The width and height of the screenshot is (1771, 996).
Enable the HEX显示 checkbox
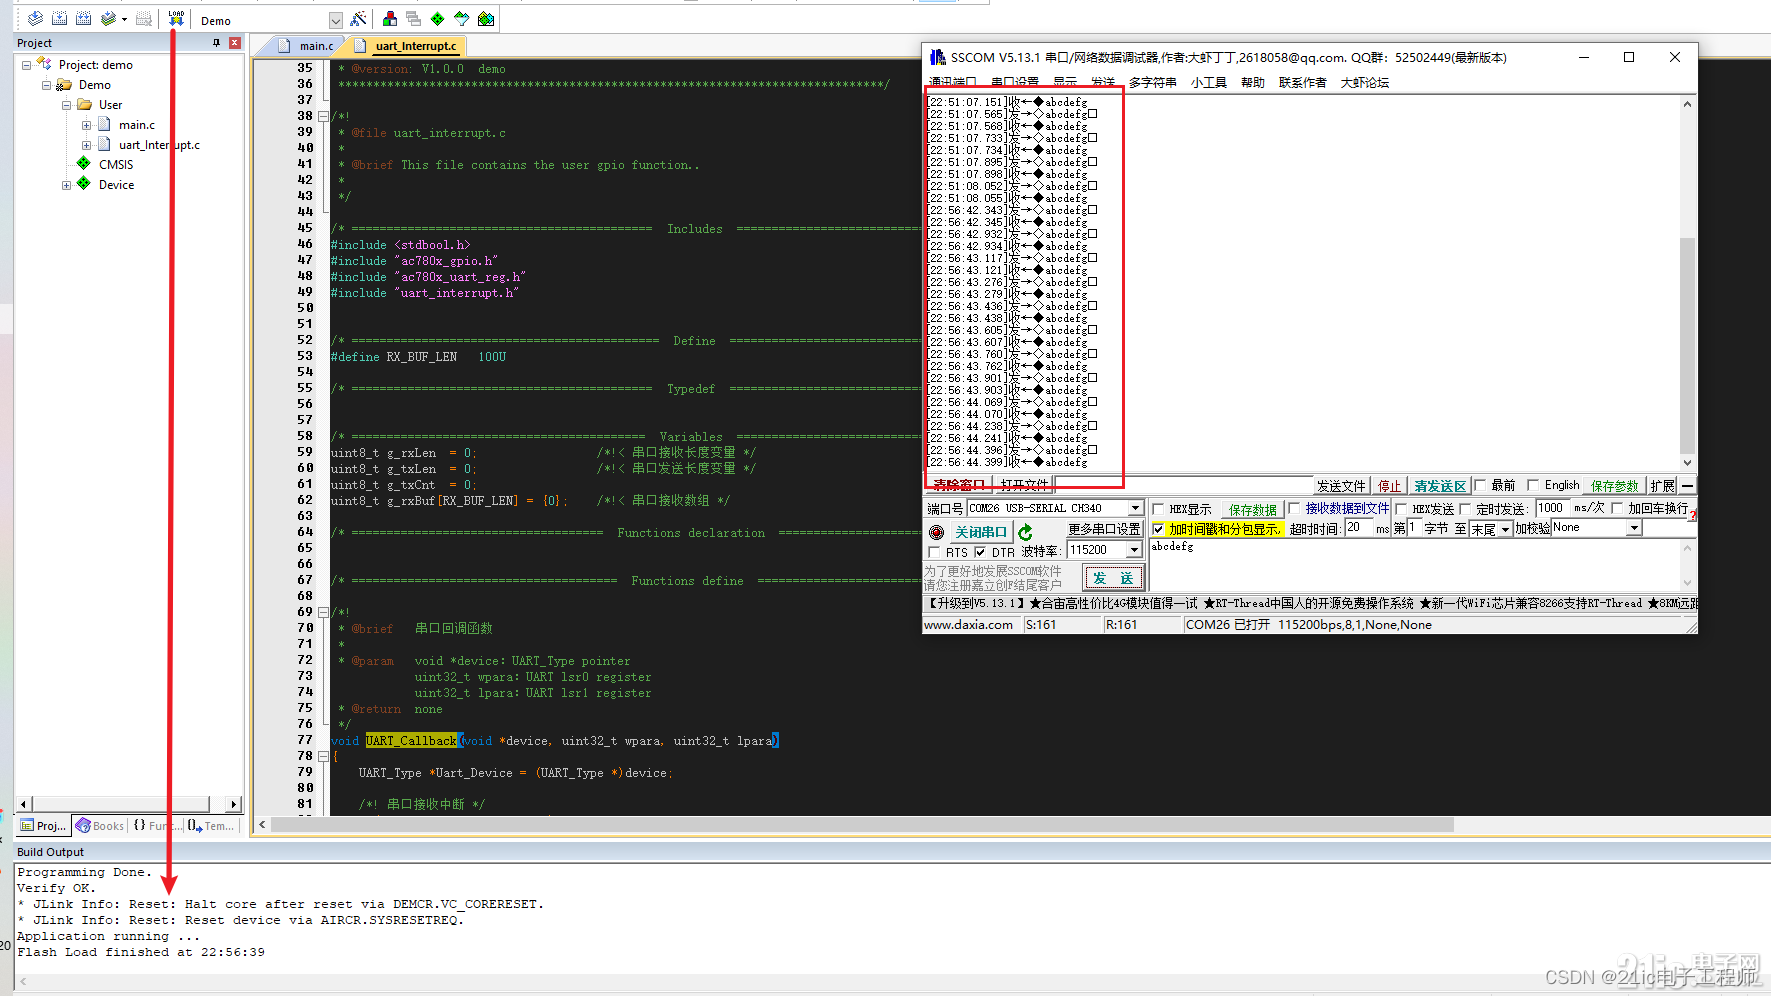[x=1158, y=509]
